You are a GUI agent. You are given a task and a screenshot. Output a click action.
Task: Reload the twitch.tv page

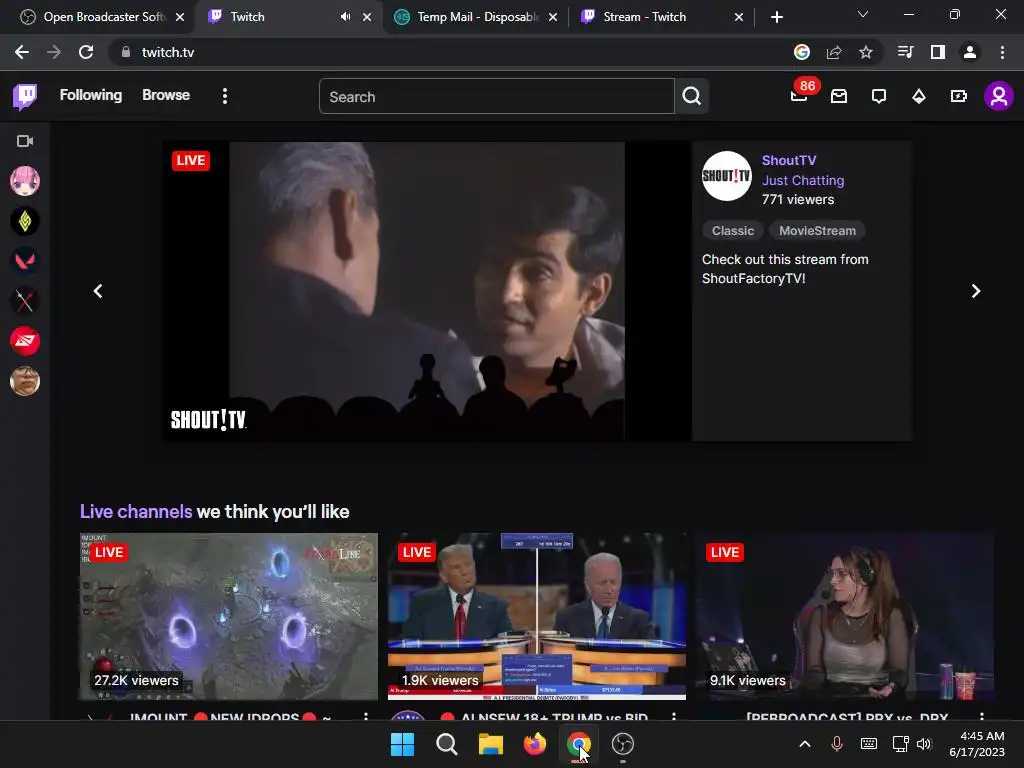[86, 52]
